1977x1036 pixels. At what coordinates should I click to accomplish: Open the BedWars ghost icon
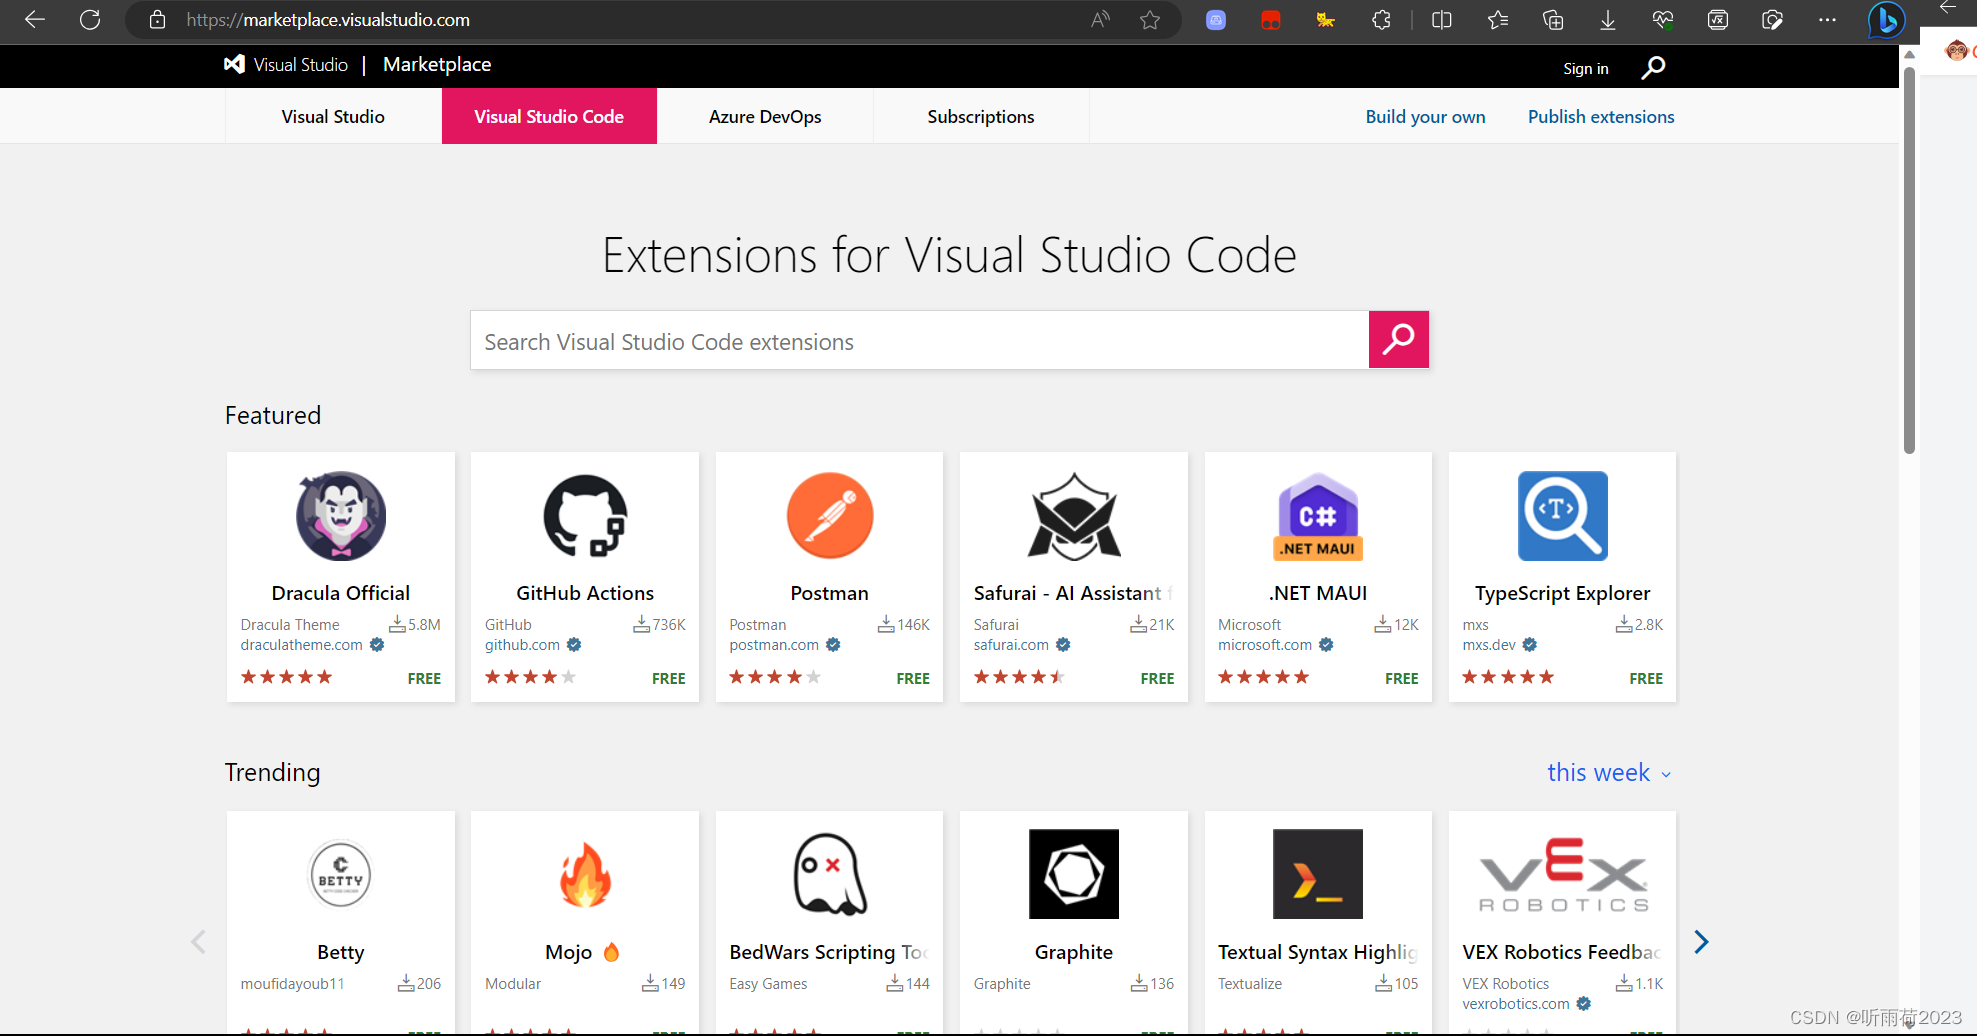(x=830, y=874)
